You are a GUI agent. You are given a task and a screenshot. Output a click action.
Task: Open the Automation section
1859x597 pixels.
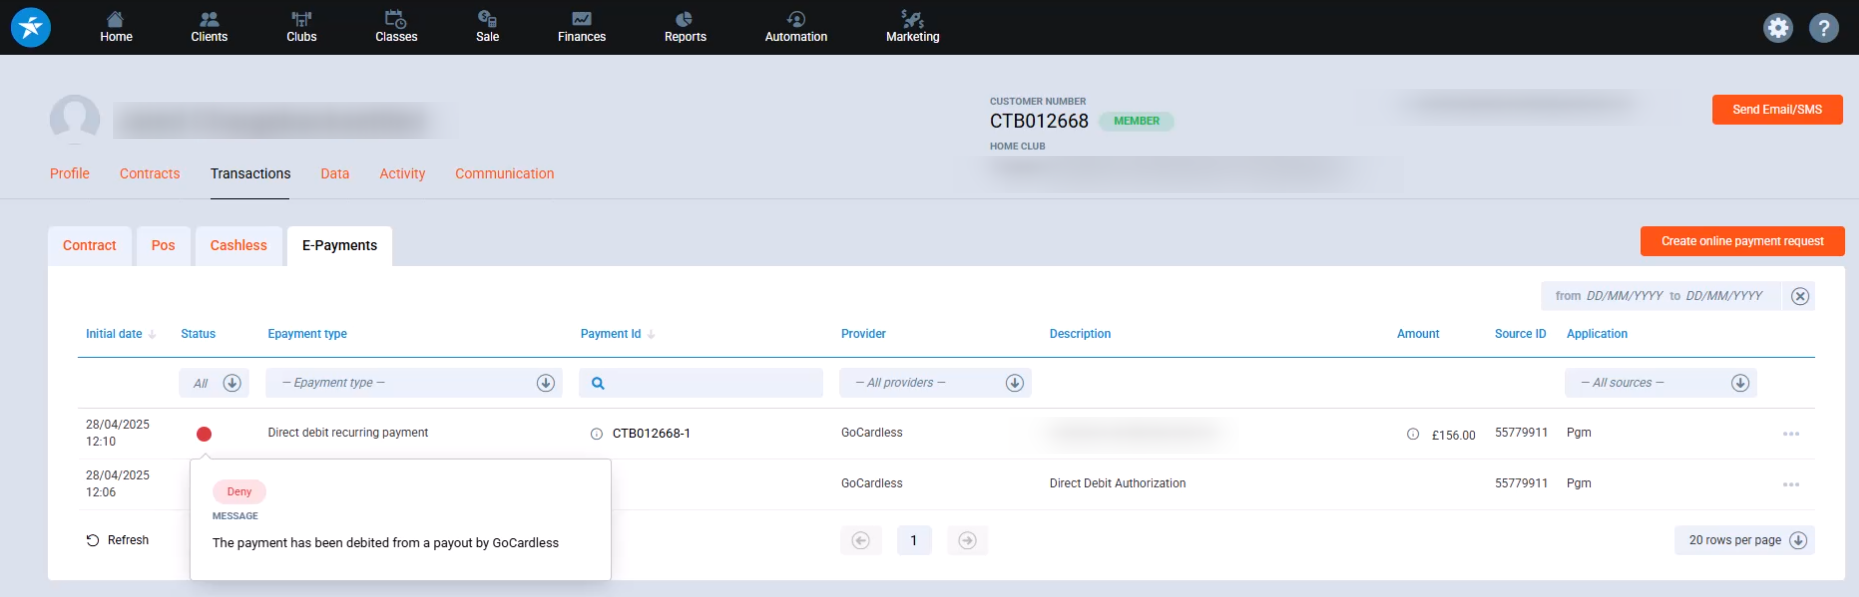click(795, 27)
